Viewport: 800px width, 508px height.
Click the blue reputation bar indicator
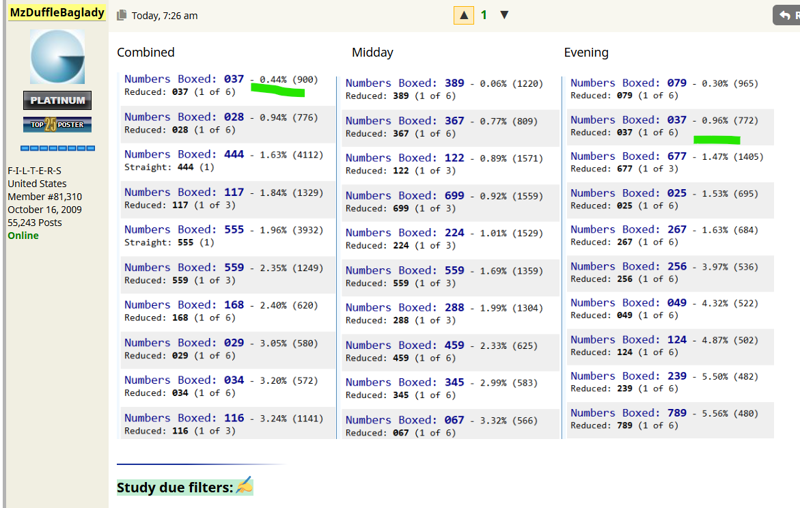[58, 148]
